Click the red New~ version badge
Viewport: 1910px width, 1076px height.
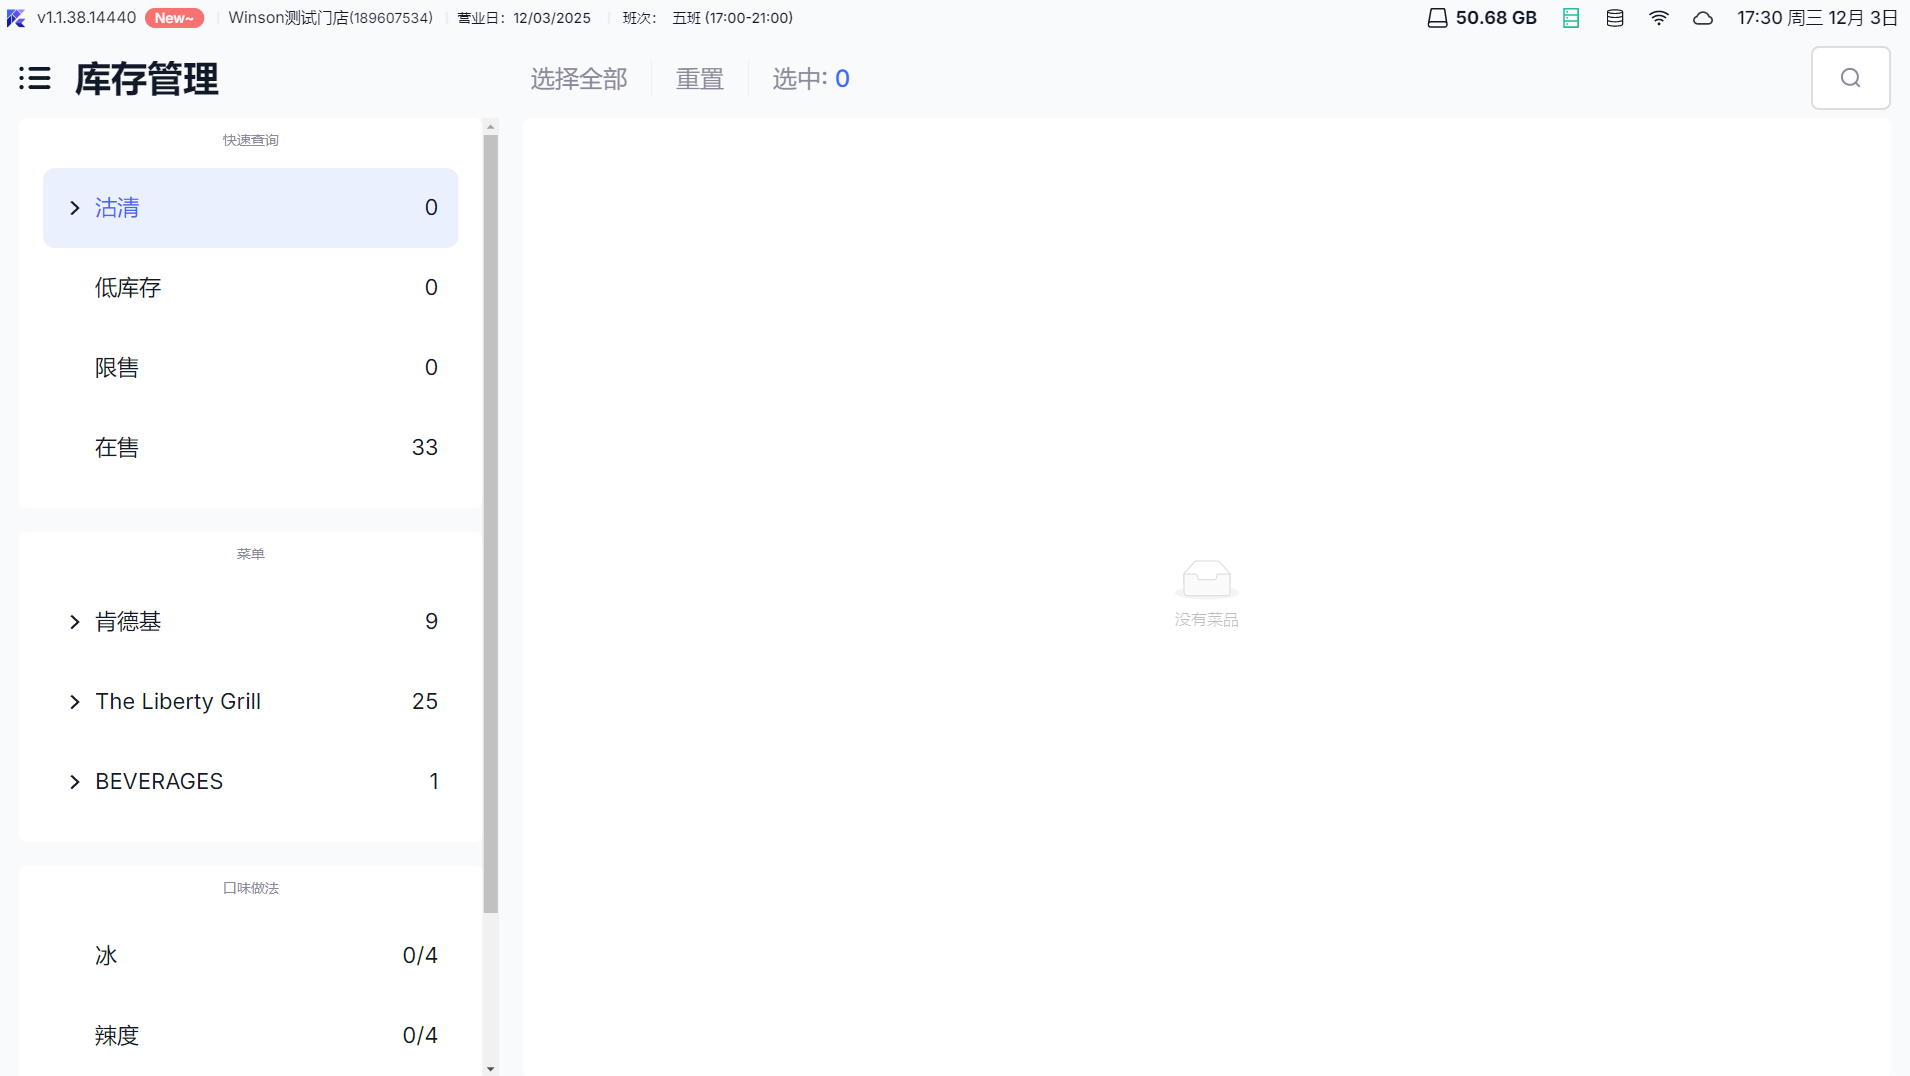(x=174, y=18)
